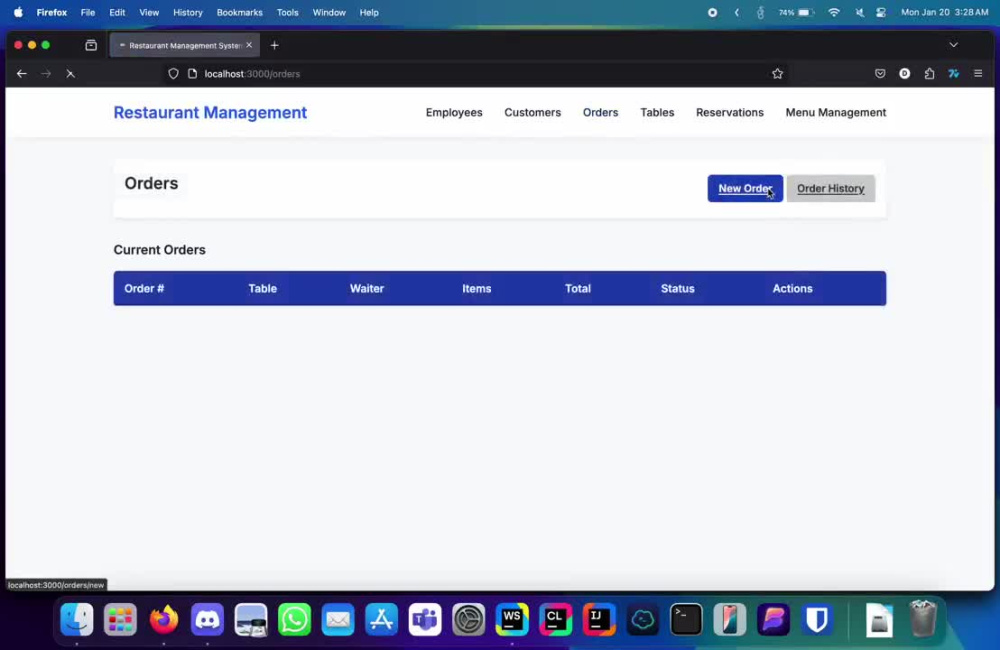
Task: Select Orders in the navigation bar
Action: [600, 112]
